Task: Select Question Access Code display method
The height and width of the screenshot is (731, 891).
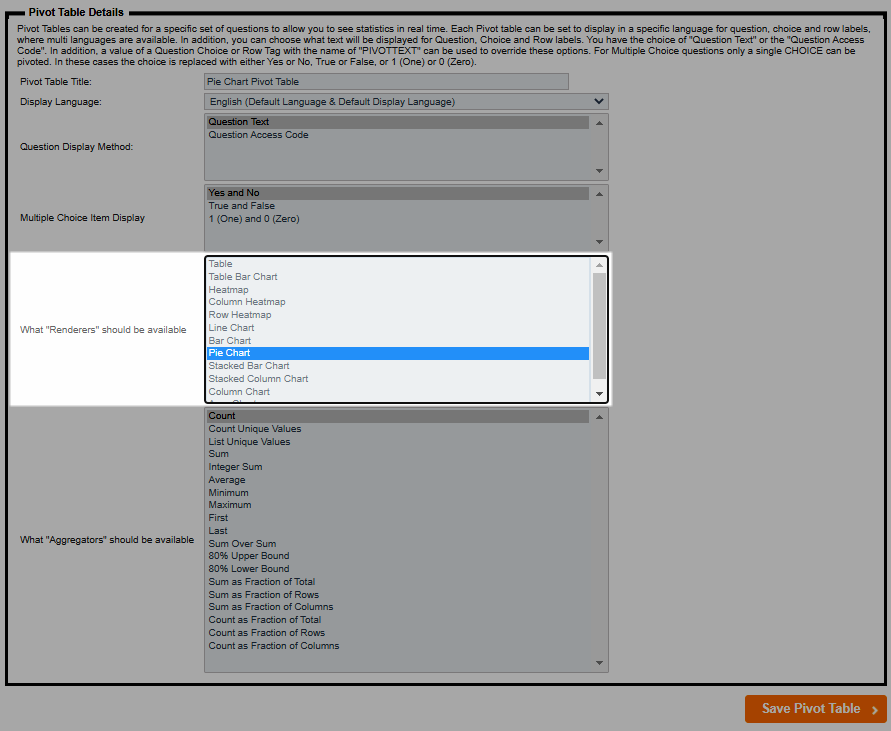Action: point(258,135)
